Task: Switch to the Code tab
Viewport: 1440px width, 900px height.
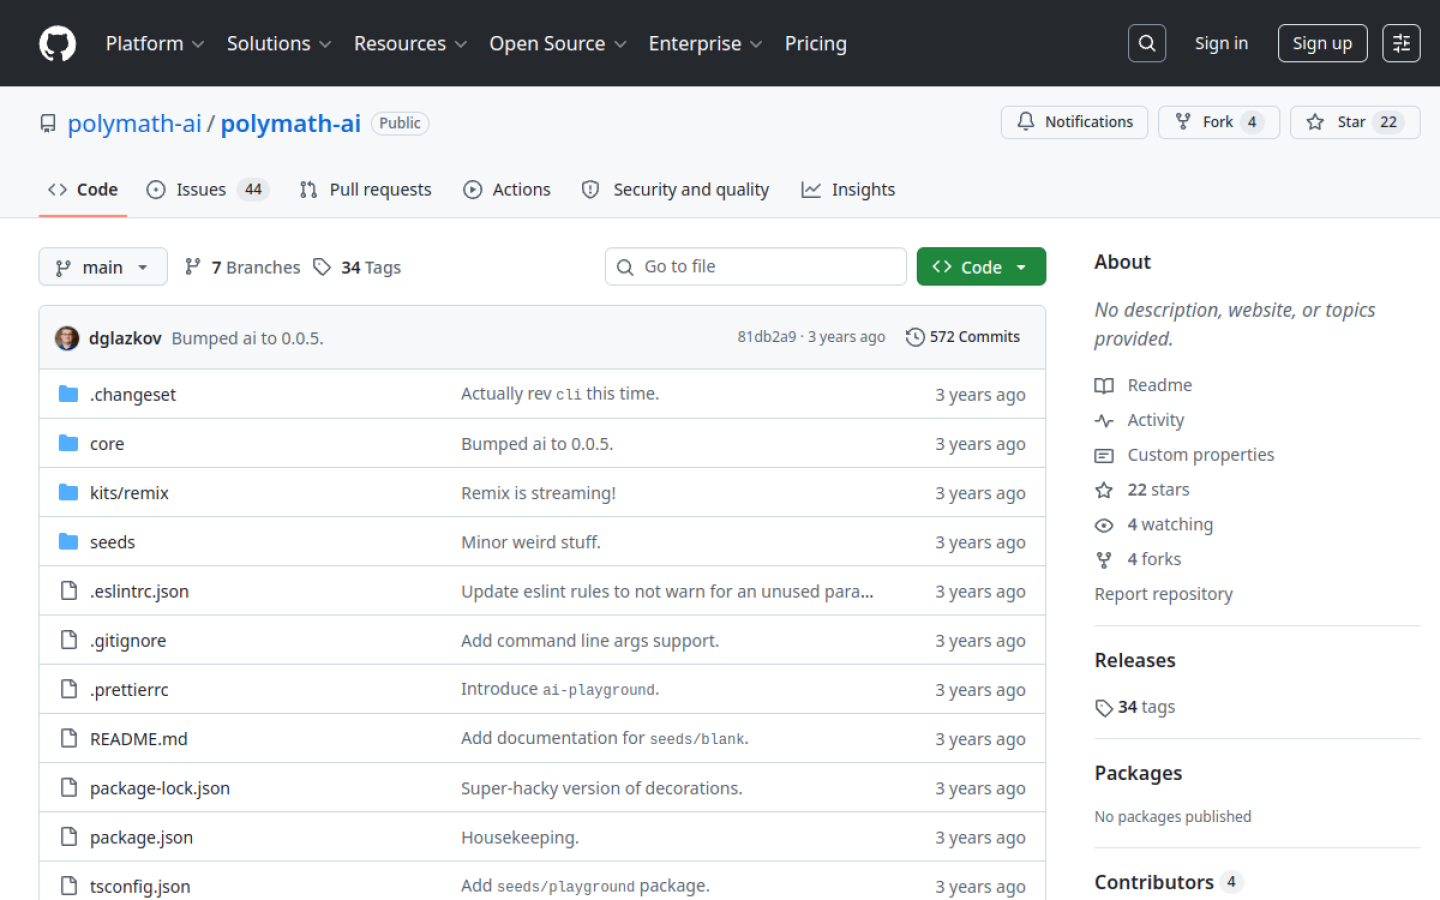Action: [83, 189]
